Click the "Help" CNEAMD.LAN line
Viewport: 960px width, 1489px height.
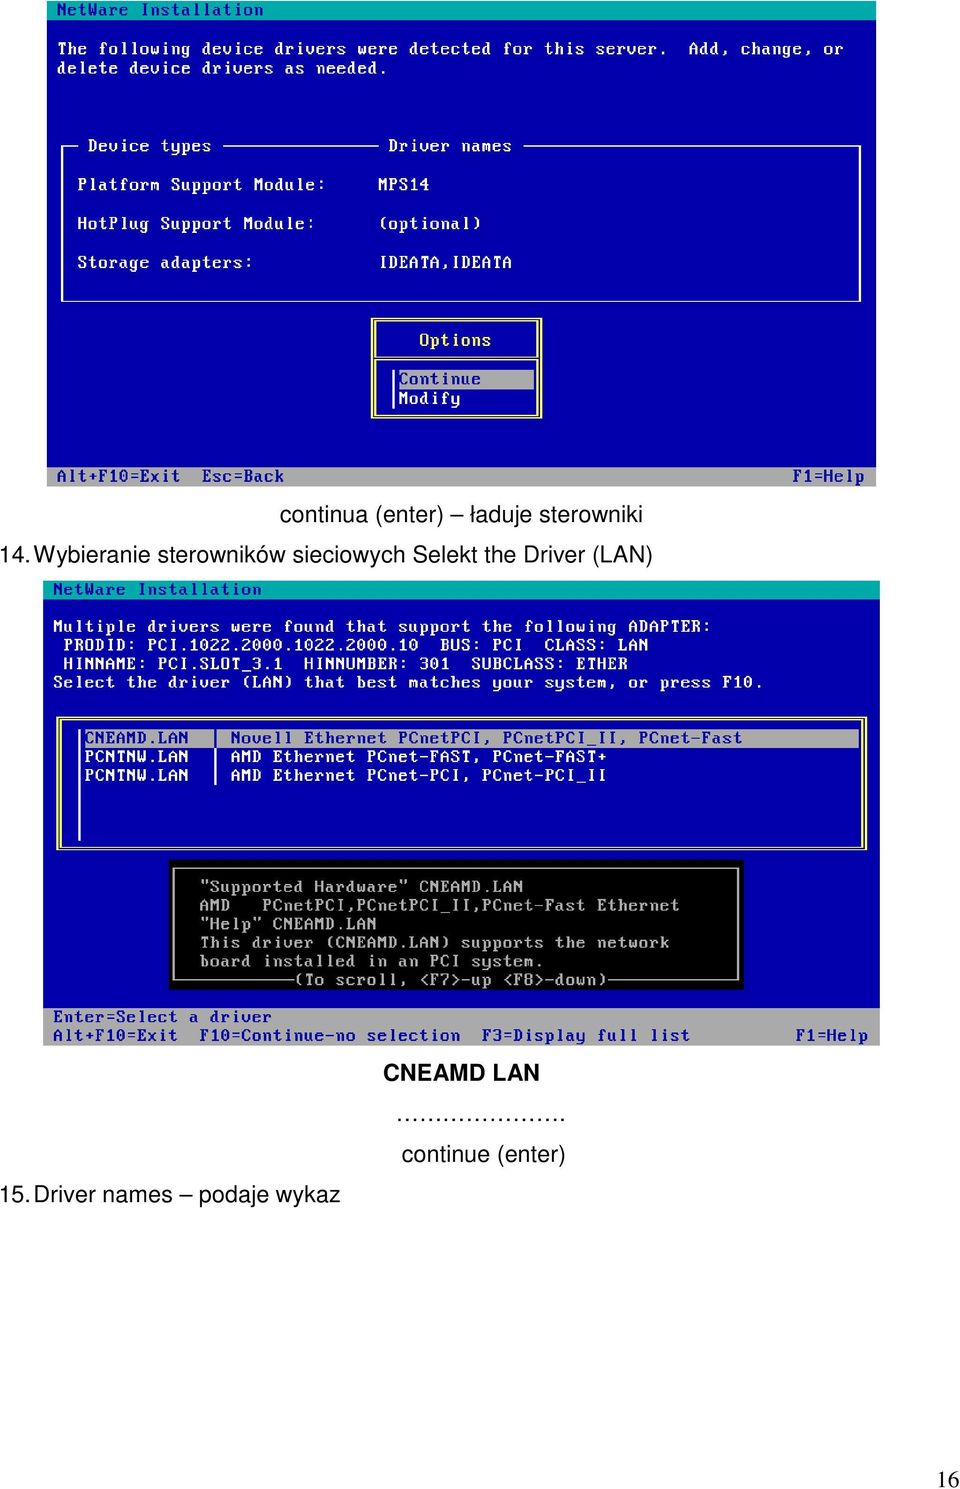(288, 924)
